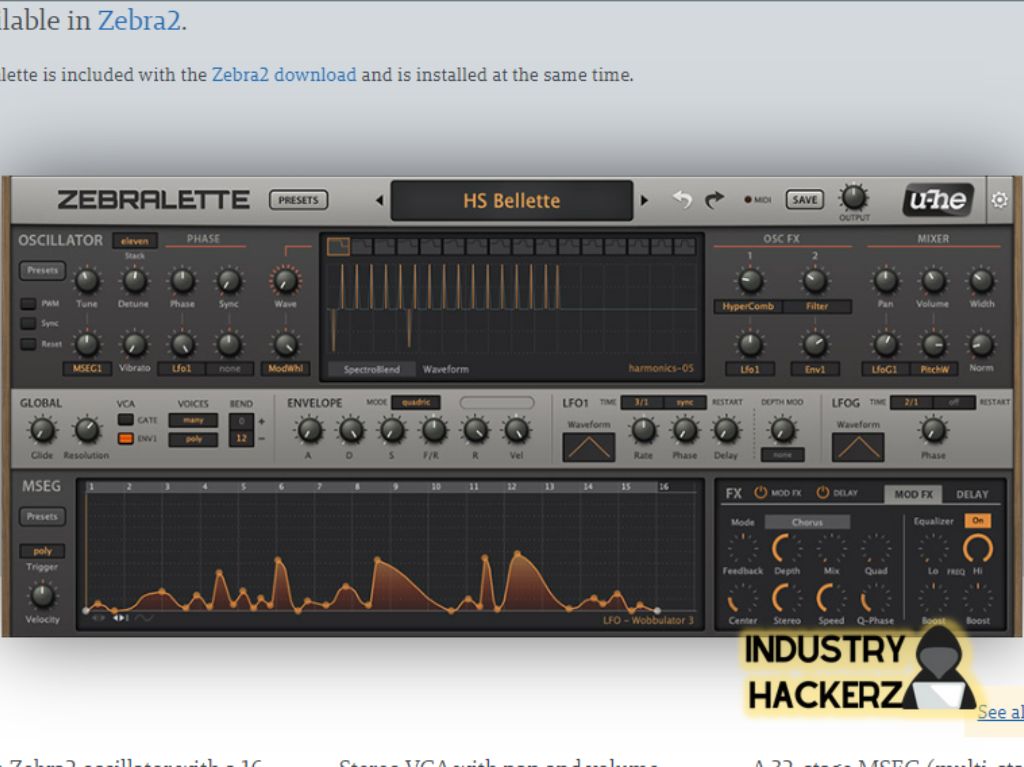The height and width of the screenshot is (767, 1024).
Task: Adjust the oscillator Detune knob
Action: pyautogui.click(x=135, y=281)
